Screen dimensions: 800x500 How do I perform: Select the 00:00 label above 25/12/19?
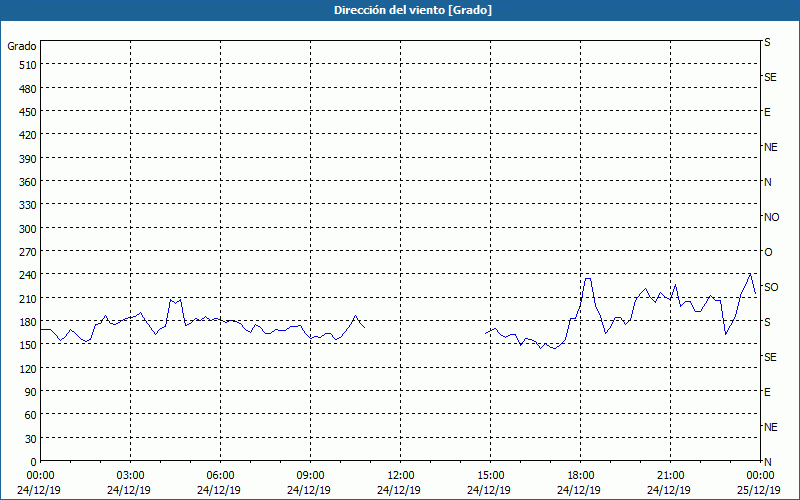760,476
